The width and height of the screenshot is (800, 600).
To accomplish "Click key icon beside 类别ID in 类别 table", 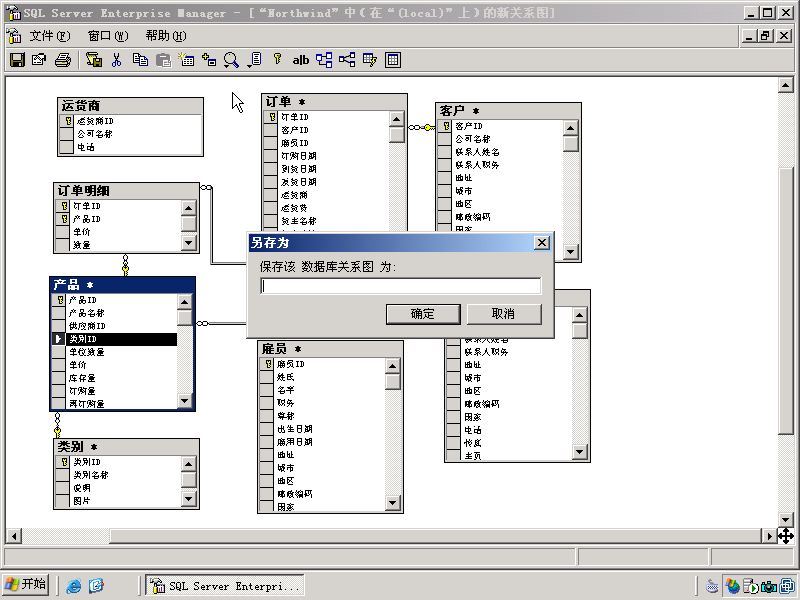I will pyautogui.click(x=63, y=462).
